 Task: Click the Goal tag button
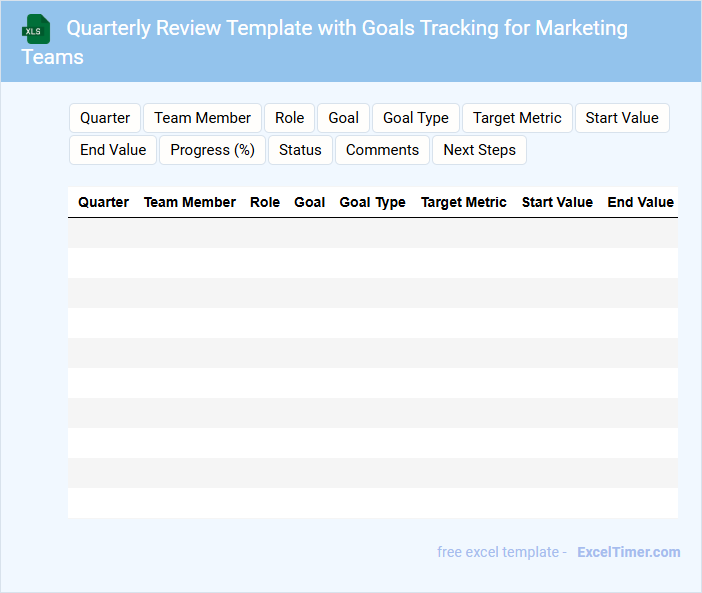[x=343, y=118]
